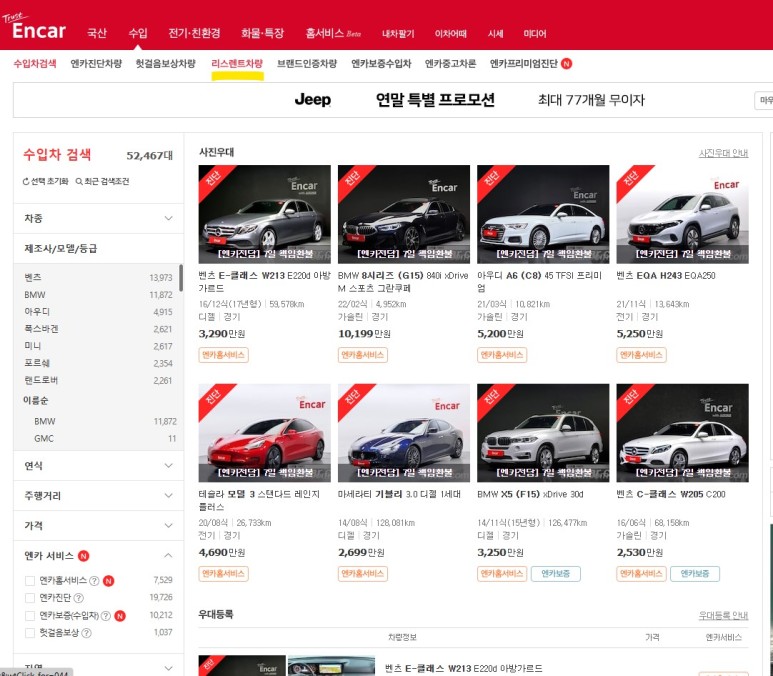Image resolution: width=773 pixels, height=676 pixels.
Task: Click the reset selection (선택 초기화) icon
Action: click(26, 181)
